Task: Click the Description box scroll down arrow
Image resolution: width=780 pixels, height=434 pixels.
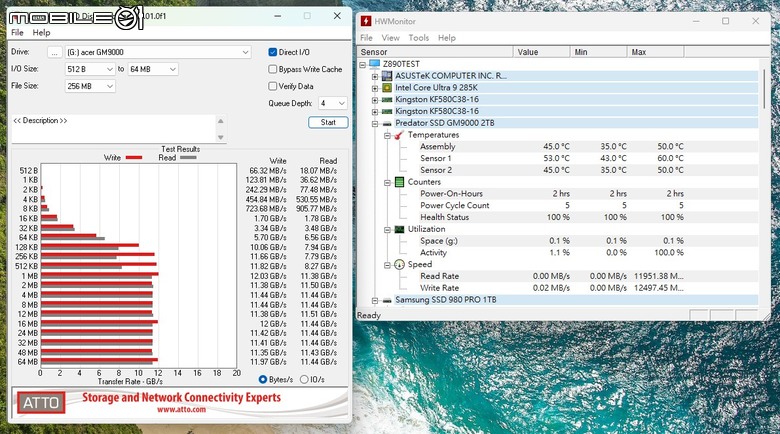Action: [221, 137]
